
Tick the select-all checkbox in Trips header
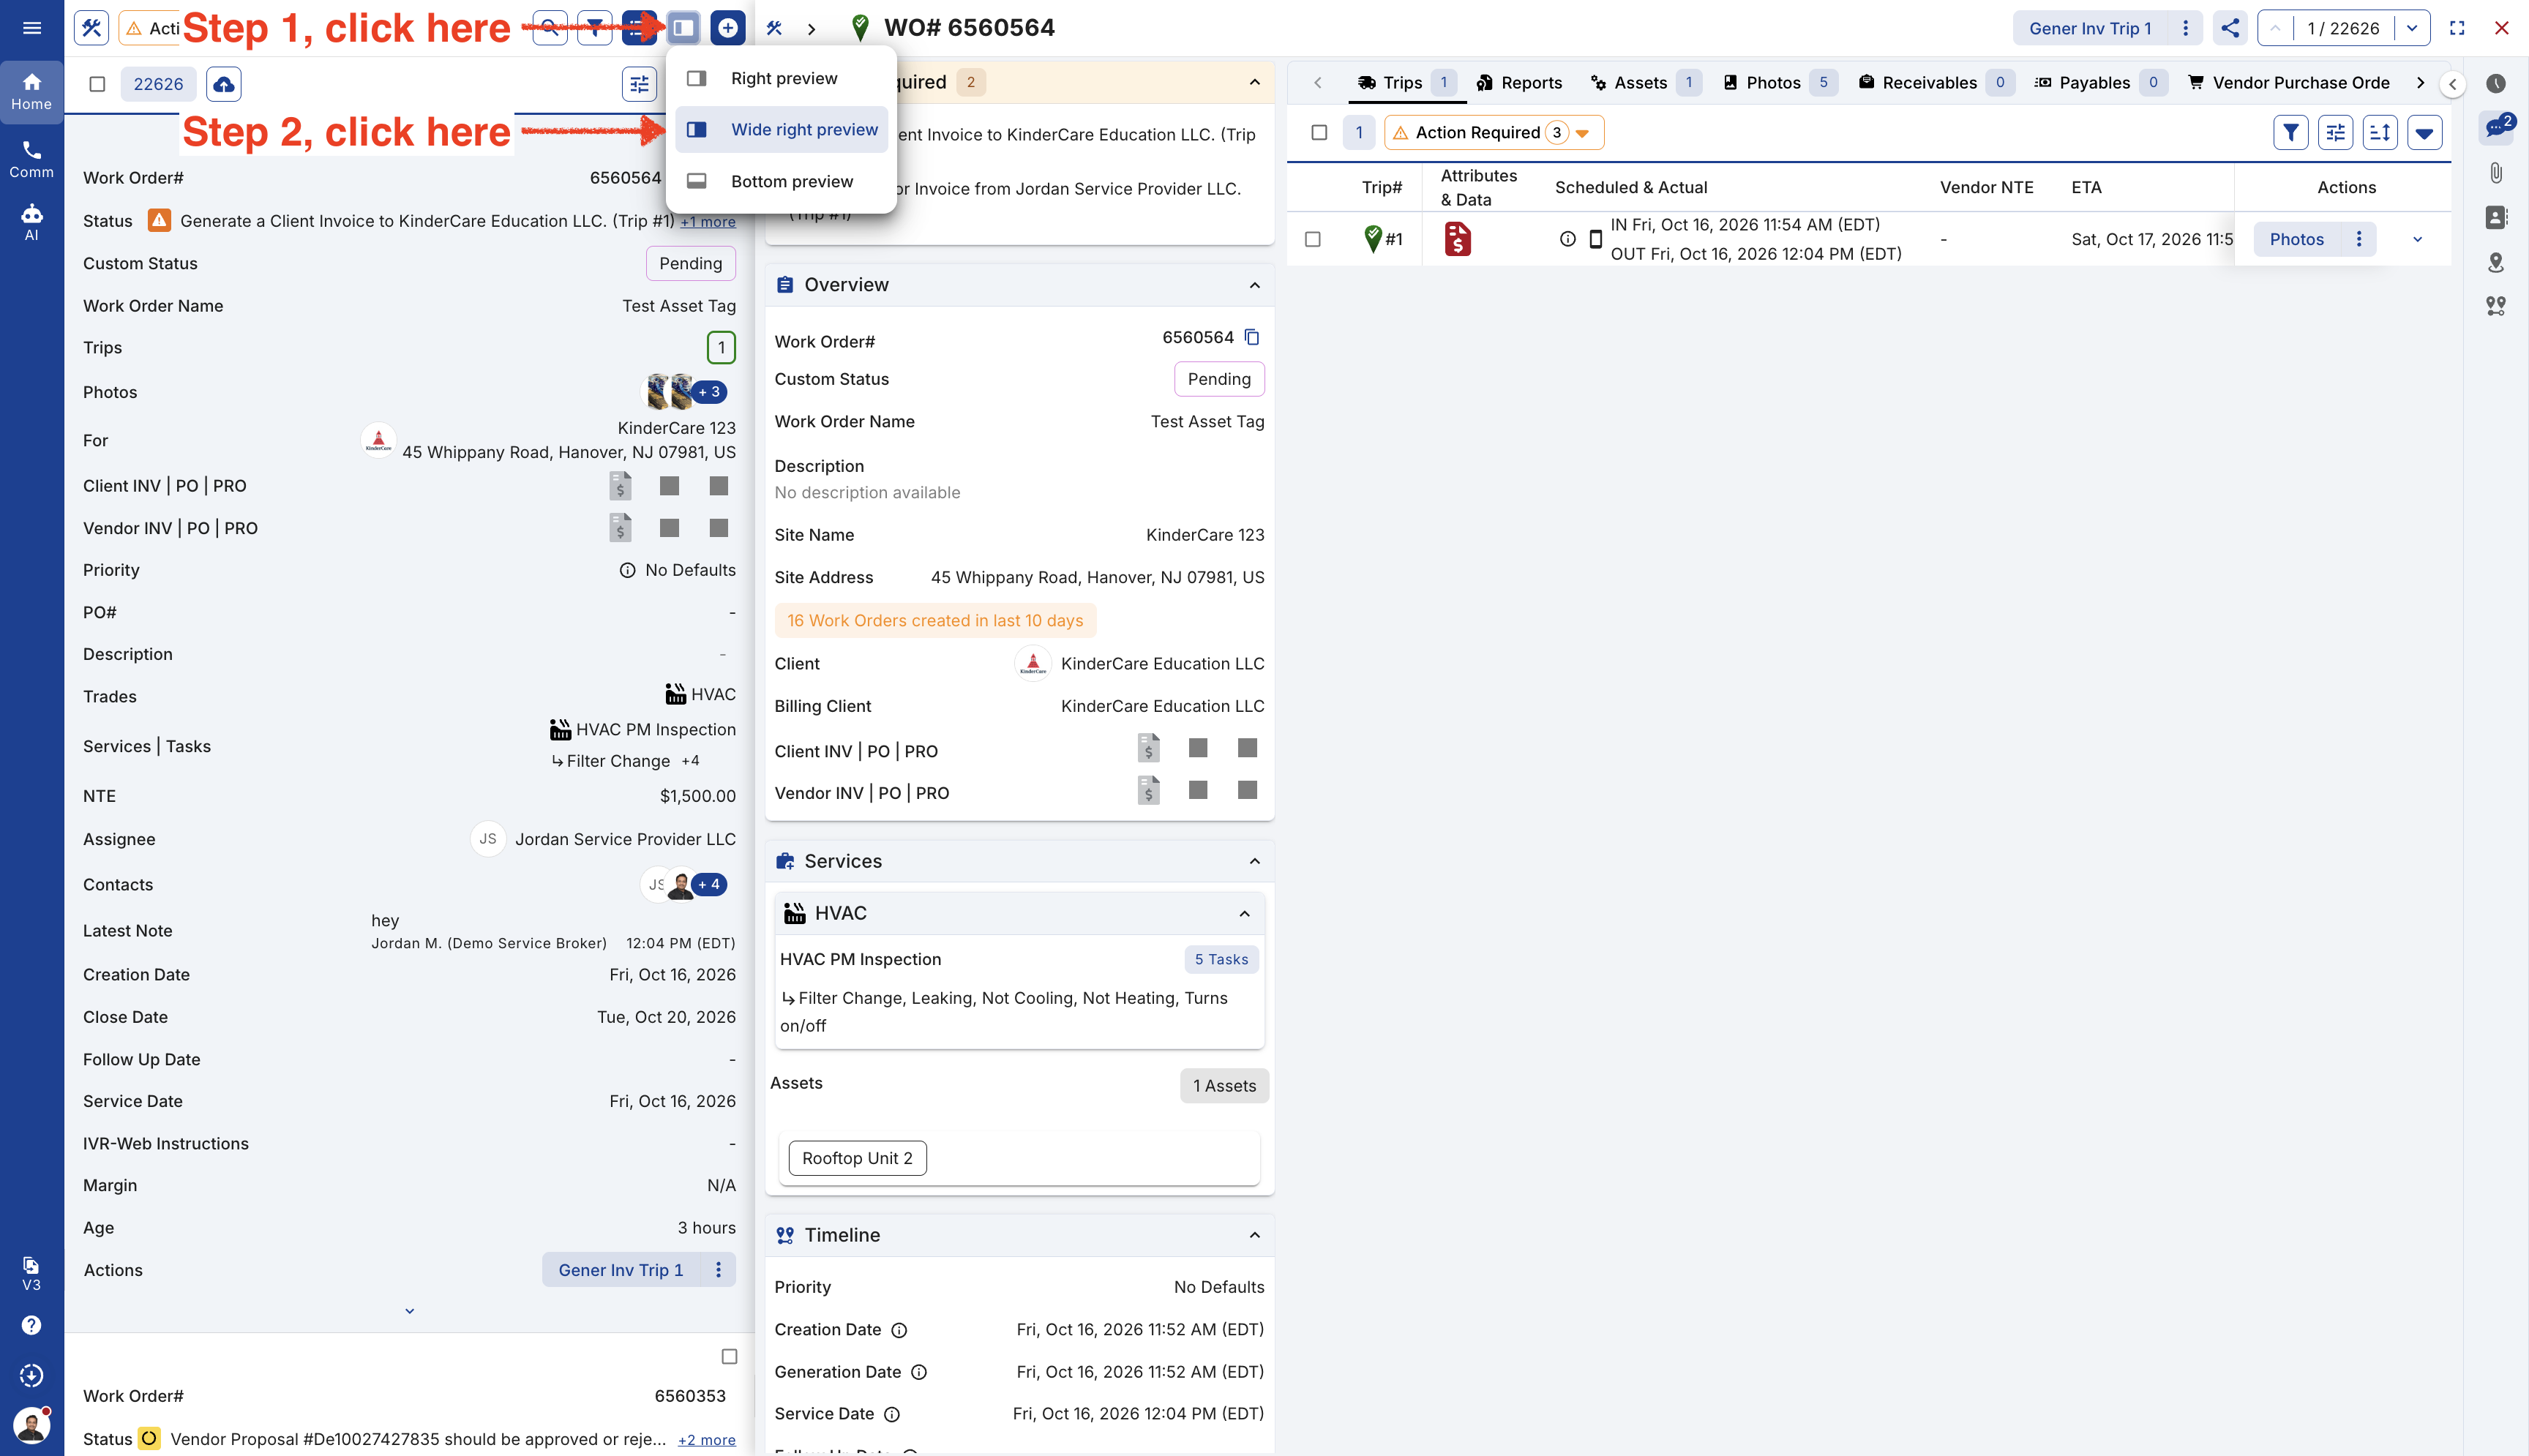click(1319, 132)
